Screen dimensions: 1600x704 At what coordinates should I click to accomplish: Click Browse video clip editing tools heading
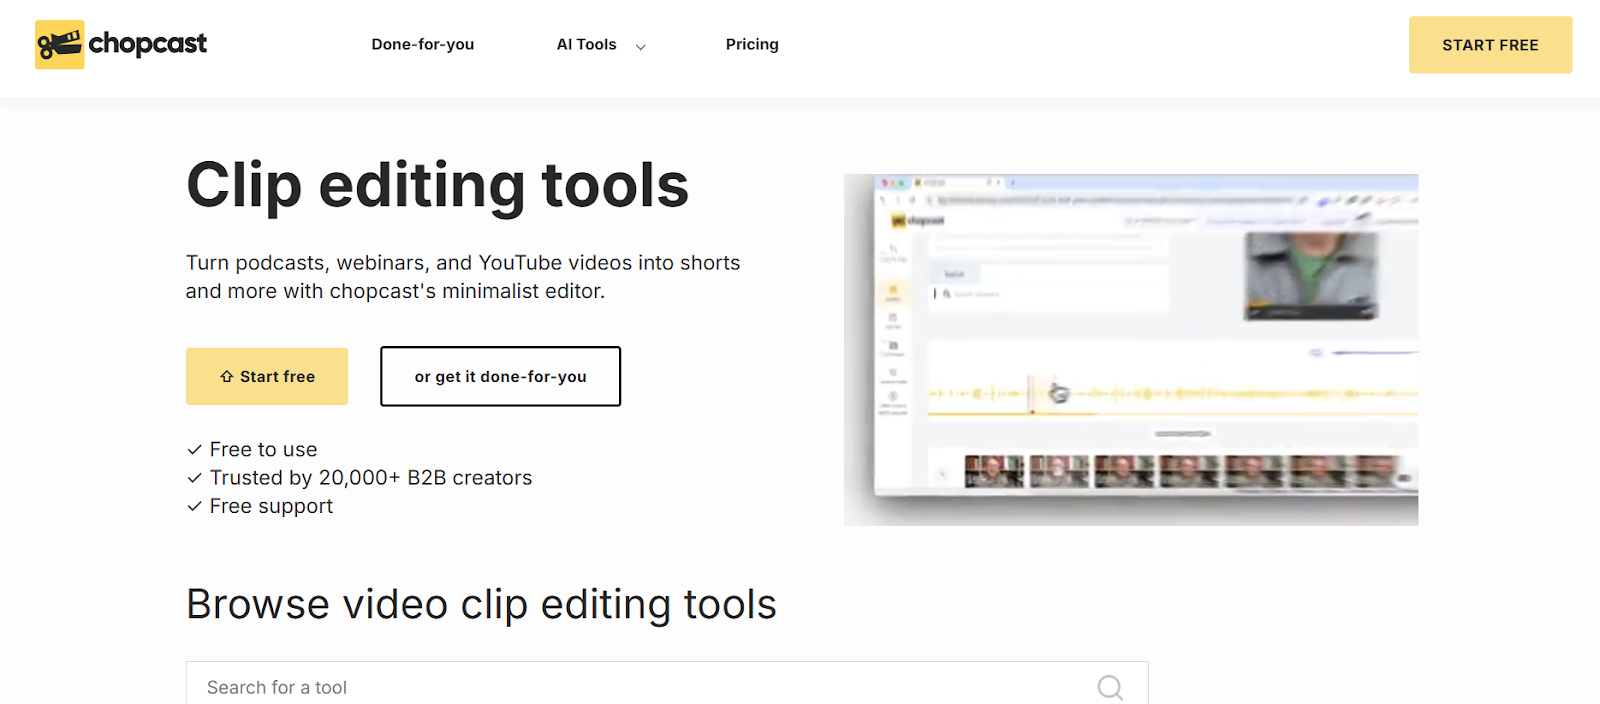click(x=482, y=605)
